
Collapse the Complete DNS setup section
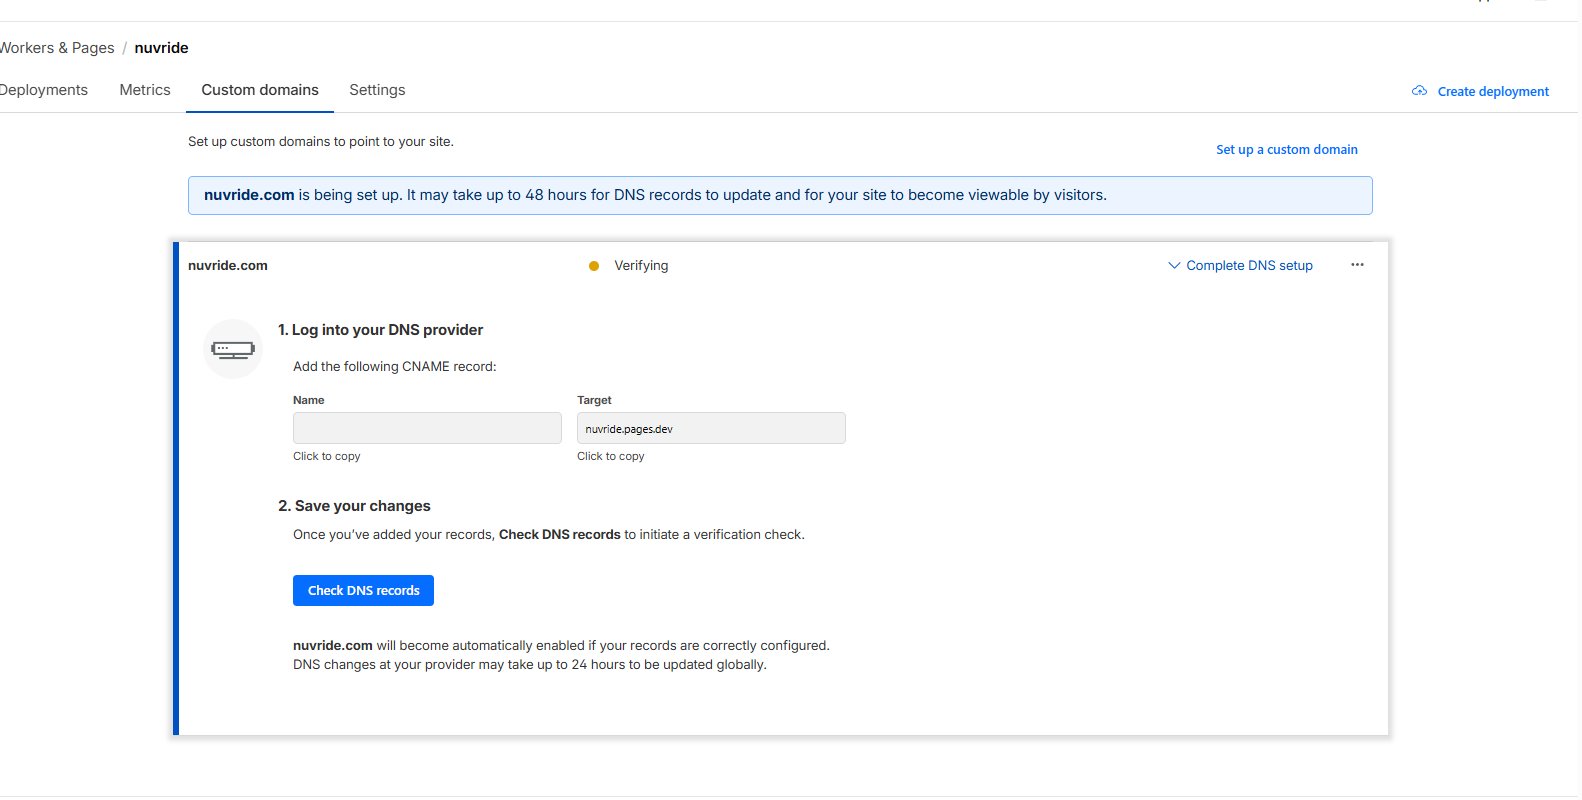click(x=1240, y=266)
